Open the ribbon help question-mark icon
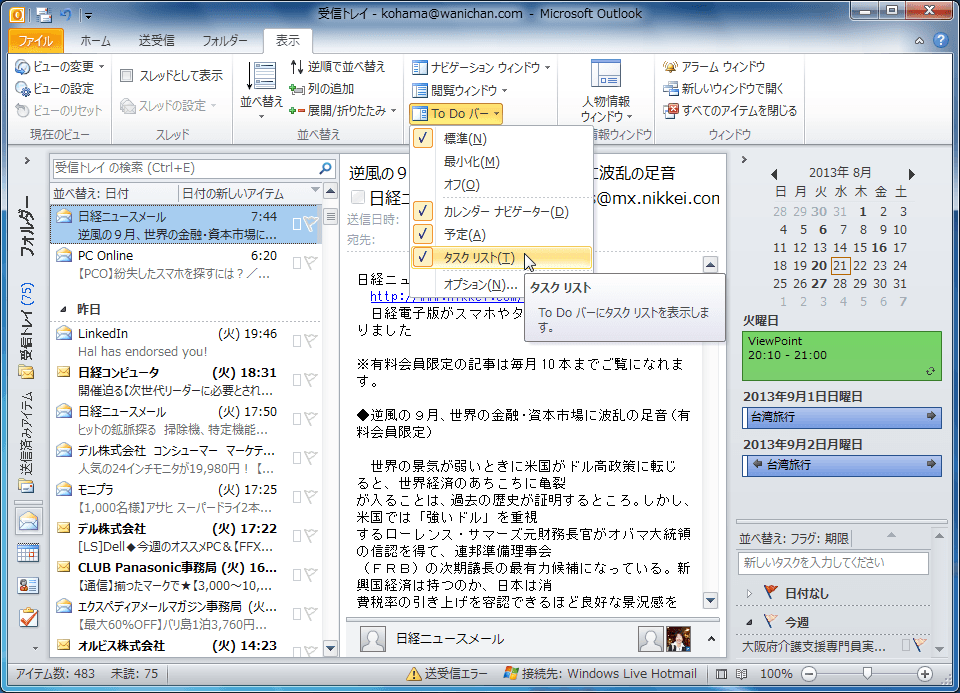Image resolution: width=960 pixels, height=693 pixels. 941,40
